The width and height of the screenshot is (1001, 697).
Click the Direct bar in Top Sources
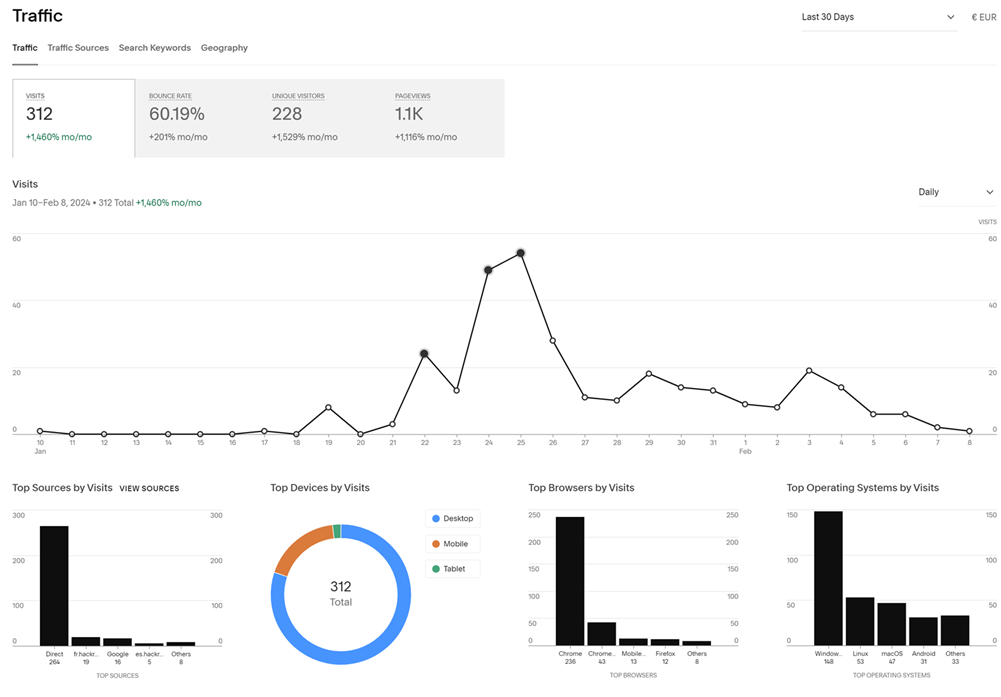(54, 586)
